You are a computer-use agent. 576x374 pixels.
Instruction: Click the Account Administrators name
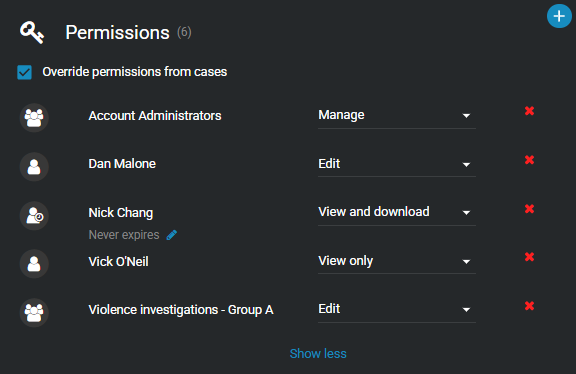(155, 116)
